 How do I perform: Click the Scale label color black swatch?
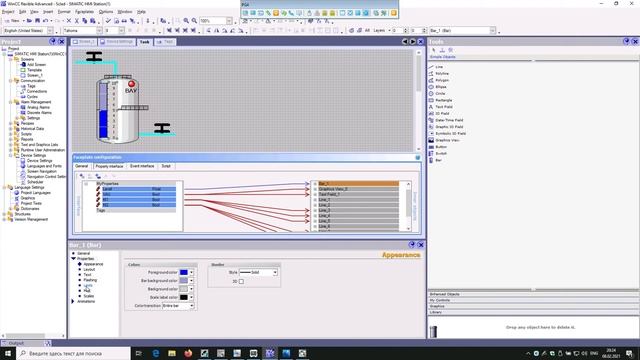tap(184, 298)
